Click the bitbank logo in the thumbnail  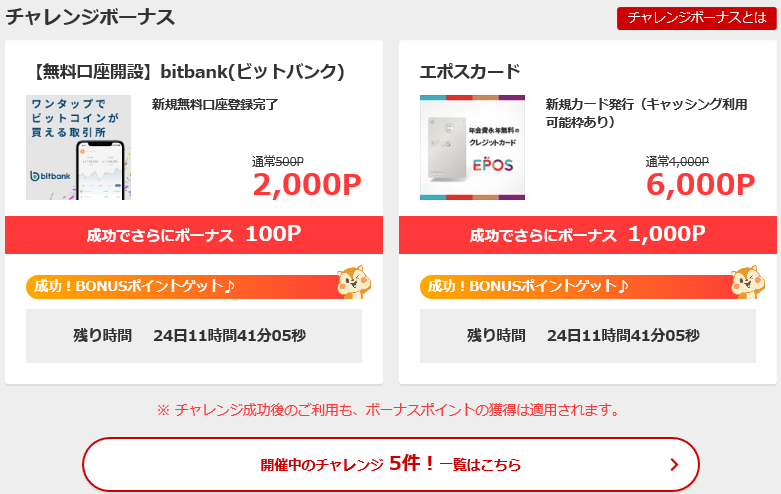(50, 176)
